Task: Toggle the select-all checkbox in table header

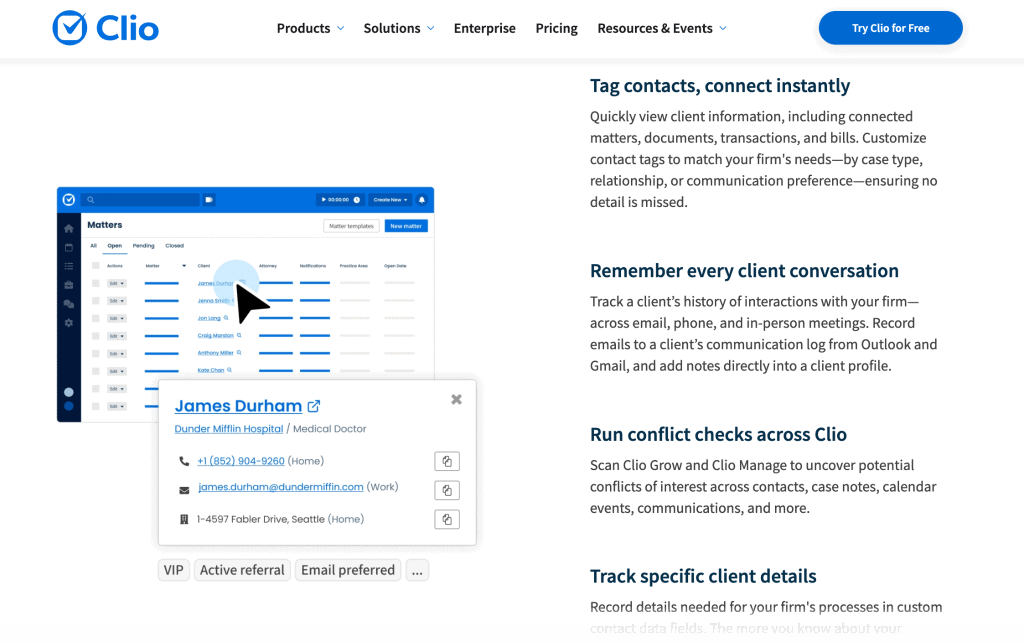Action: pos(95,266)
